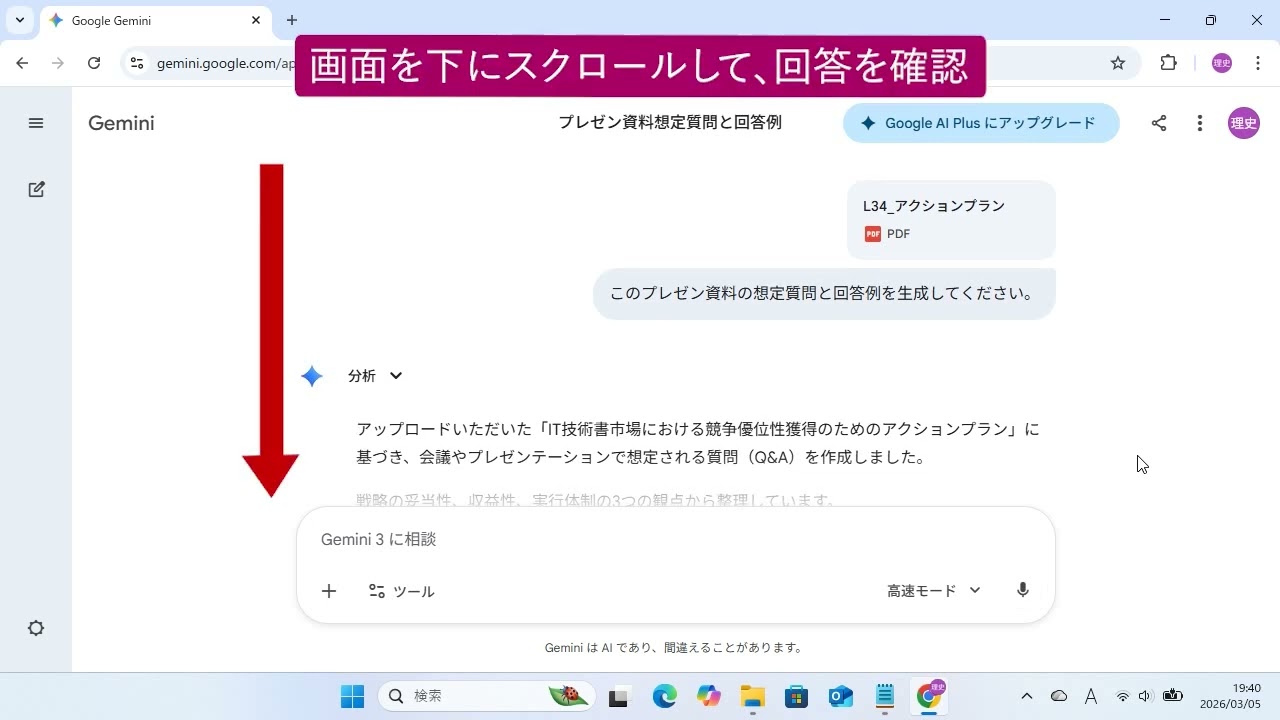Viewport: 1280px width, 720px height.
Task: Open the ツール tools button
Action: pos(401,591)
